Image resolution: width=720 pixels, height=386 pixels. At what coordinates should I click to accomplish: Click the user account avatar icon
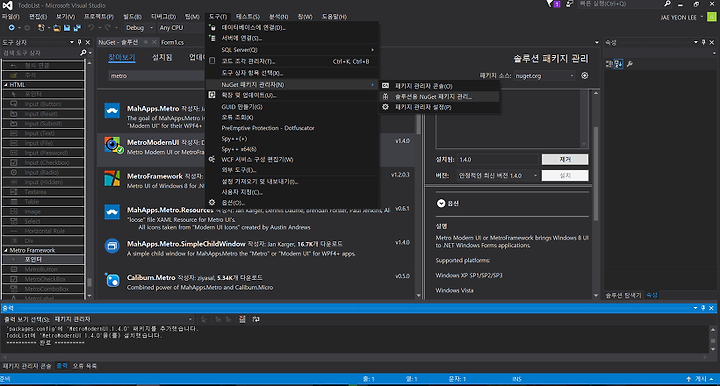[x=712, y=17]
